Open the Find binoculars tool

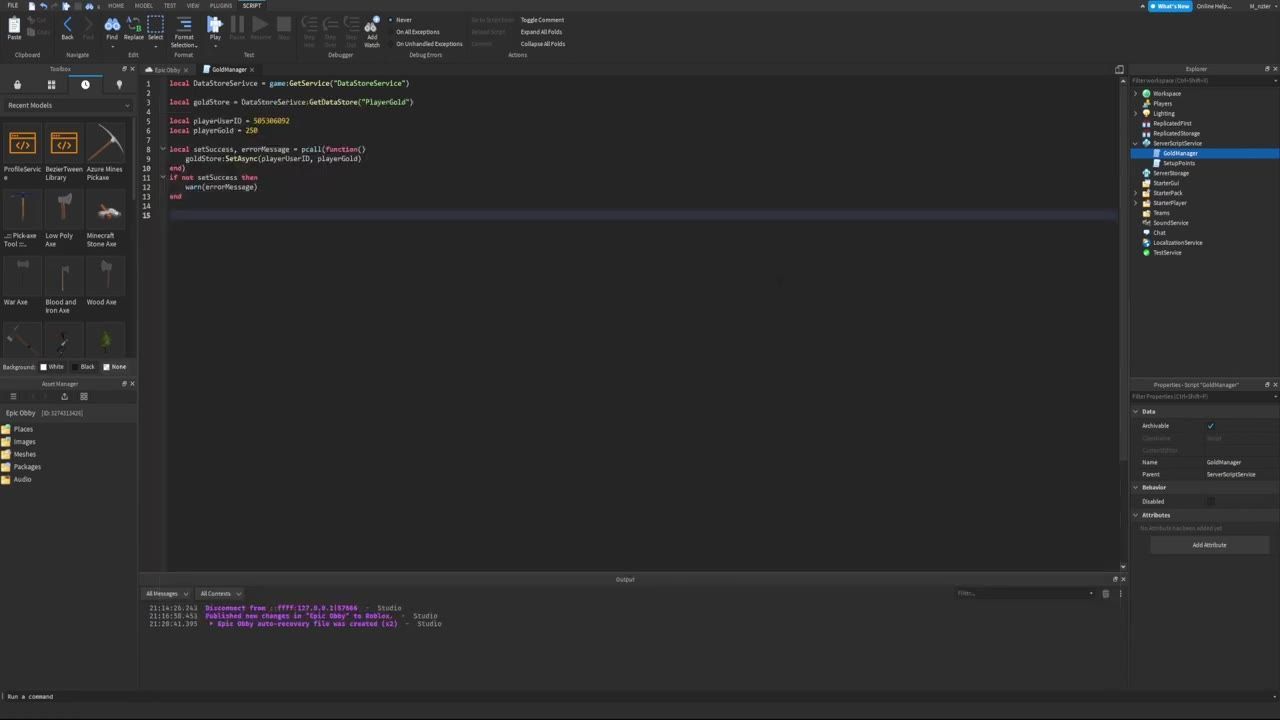point(112,25)
